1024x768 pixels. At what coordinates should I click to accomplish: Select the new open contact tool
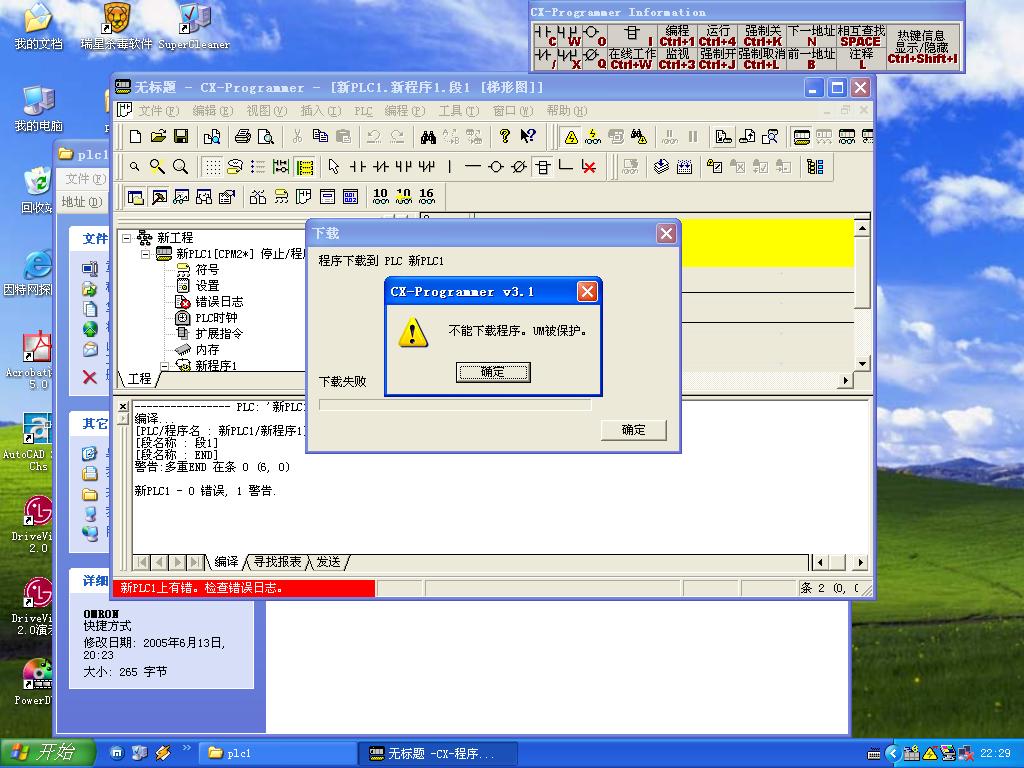357,167
